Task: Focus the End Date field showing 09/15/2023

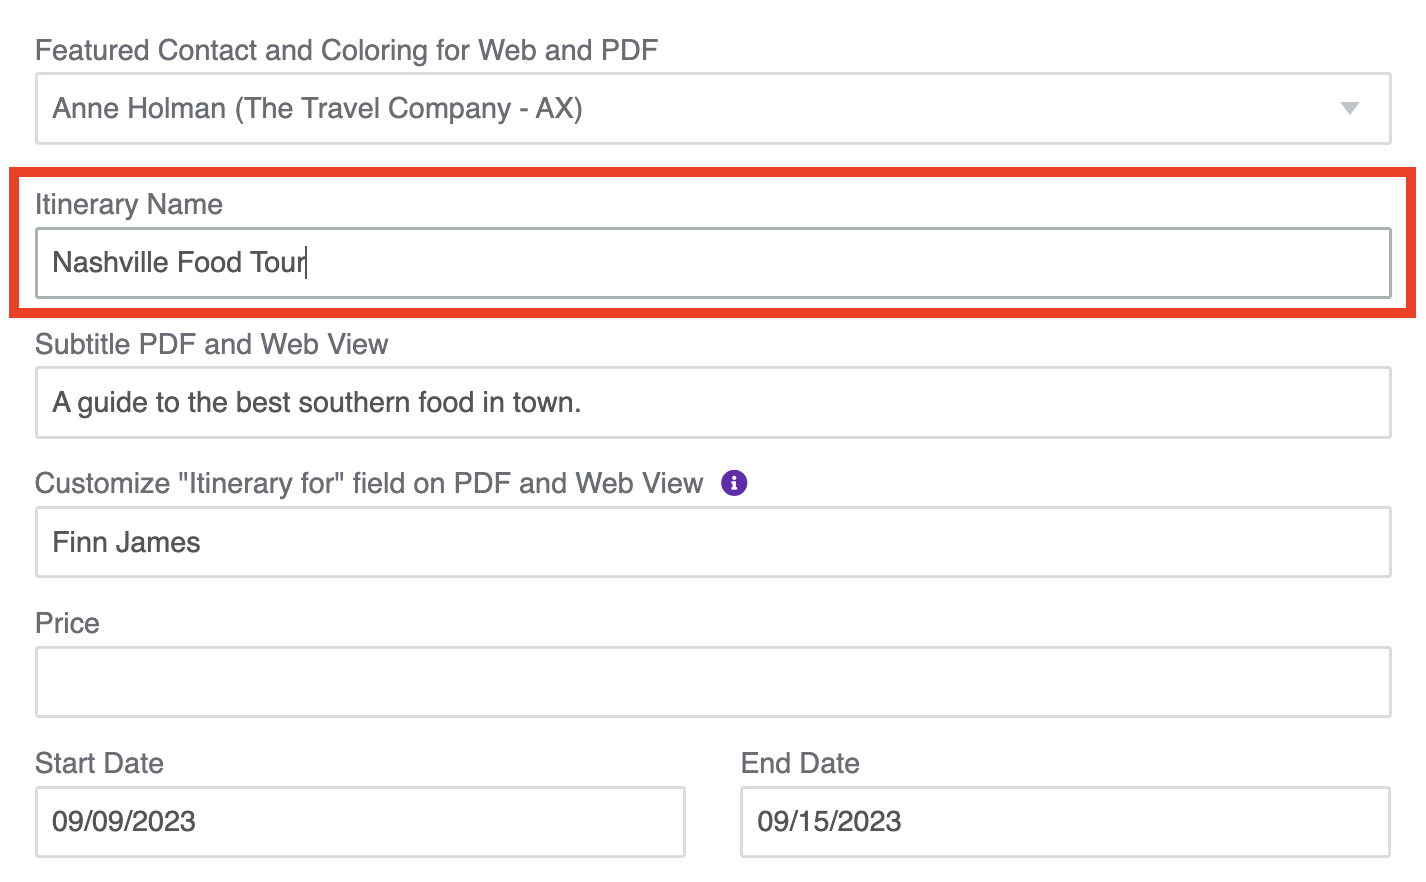Action: (1065, 822)
